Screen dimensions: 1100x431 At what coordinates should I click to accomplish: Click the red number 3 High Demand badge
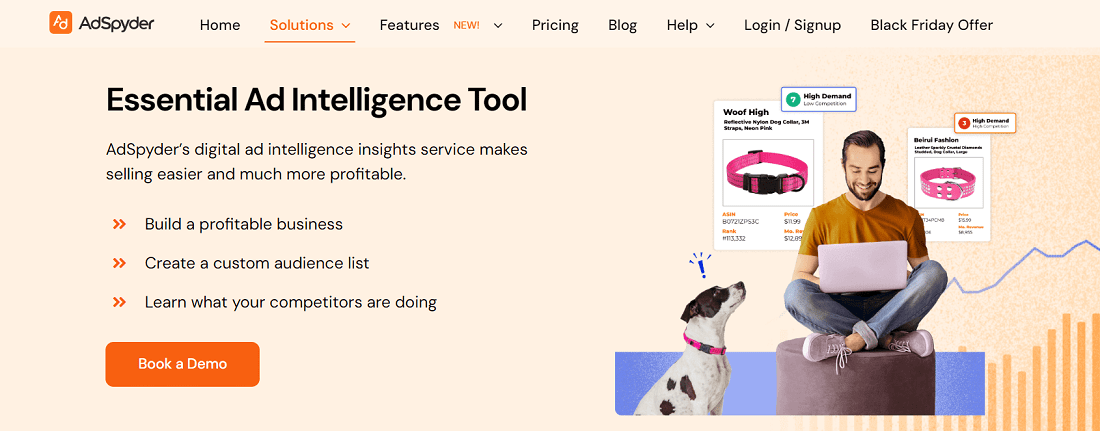tap(963, 123)
